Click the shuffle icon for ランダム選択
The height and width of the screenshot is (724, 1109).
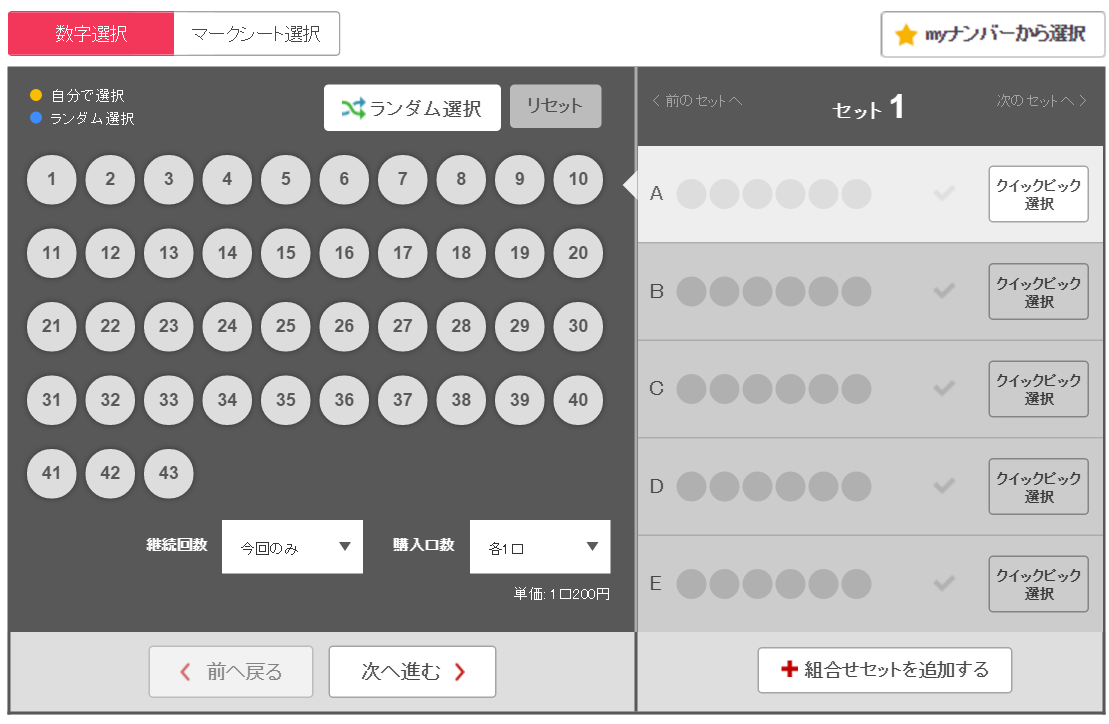coord(353,108)
